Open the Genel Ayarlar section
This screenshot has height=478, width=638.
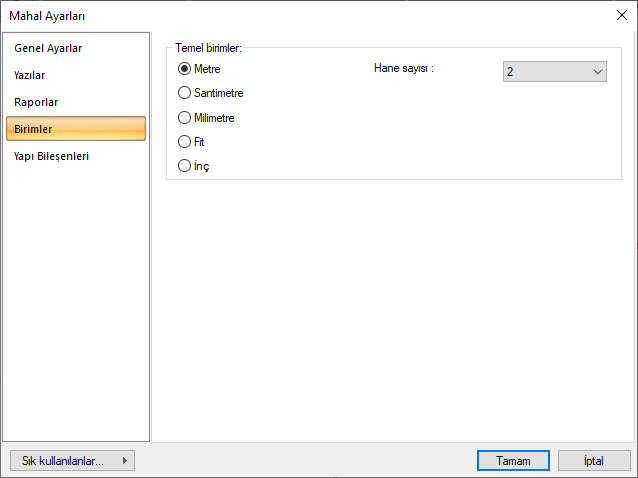pyautogui.click(x=48, y=48)
